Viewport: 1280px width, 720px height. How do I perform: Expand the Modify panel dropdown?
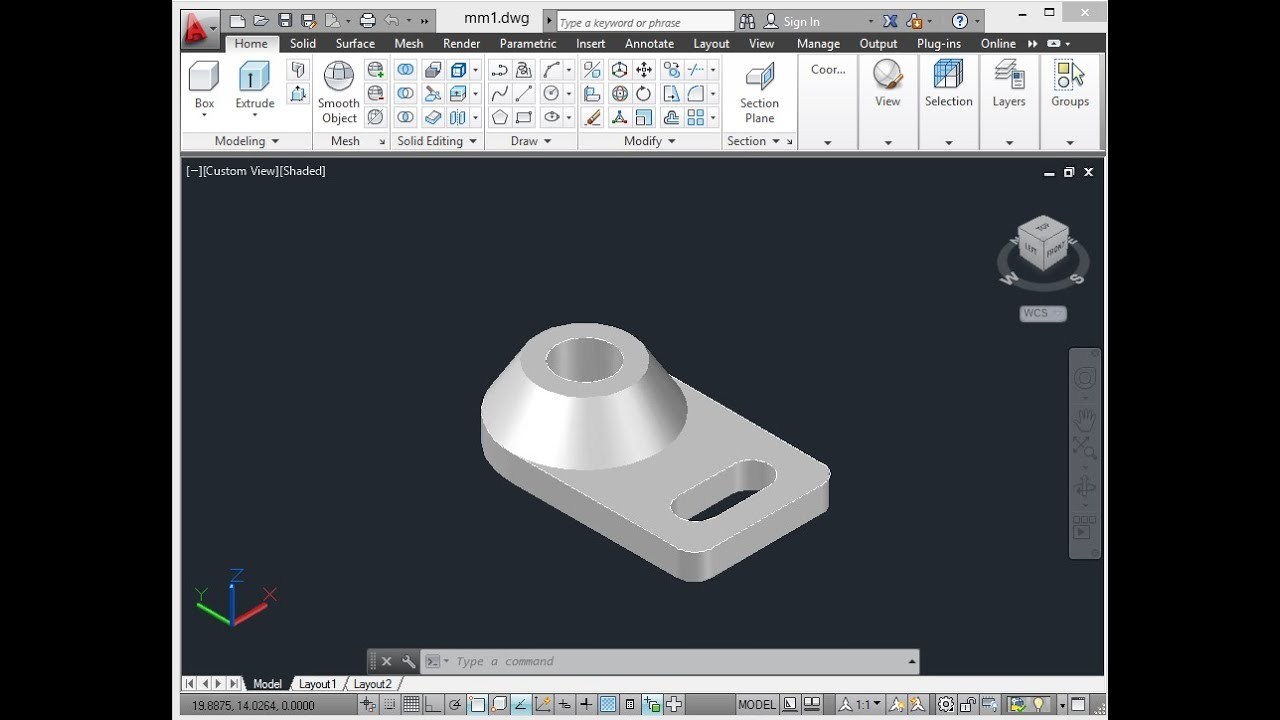(650, 141)
